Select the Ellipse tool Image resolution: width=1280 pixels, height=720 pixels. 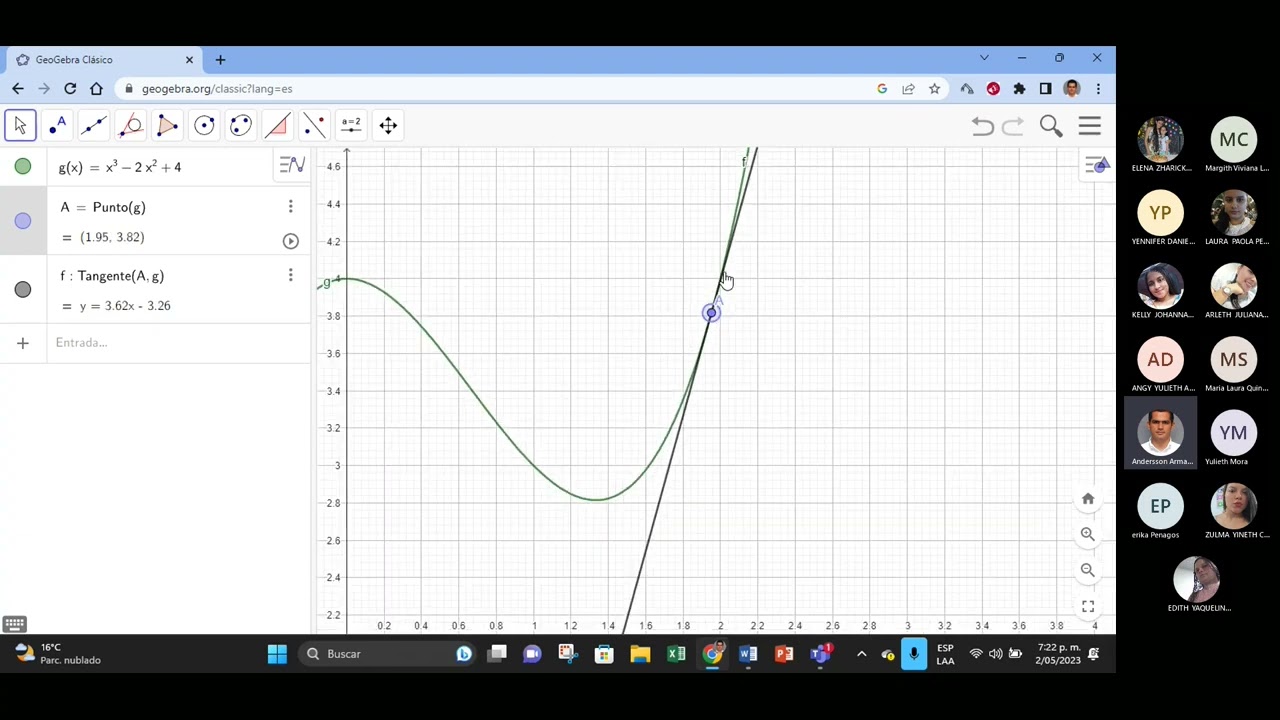241,125
